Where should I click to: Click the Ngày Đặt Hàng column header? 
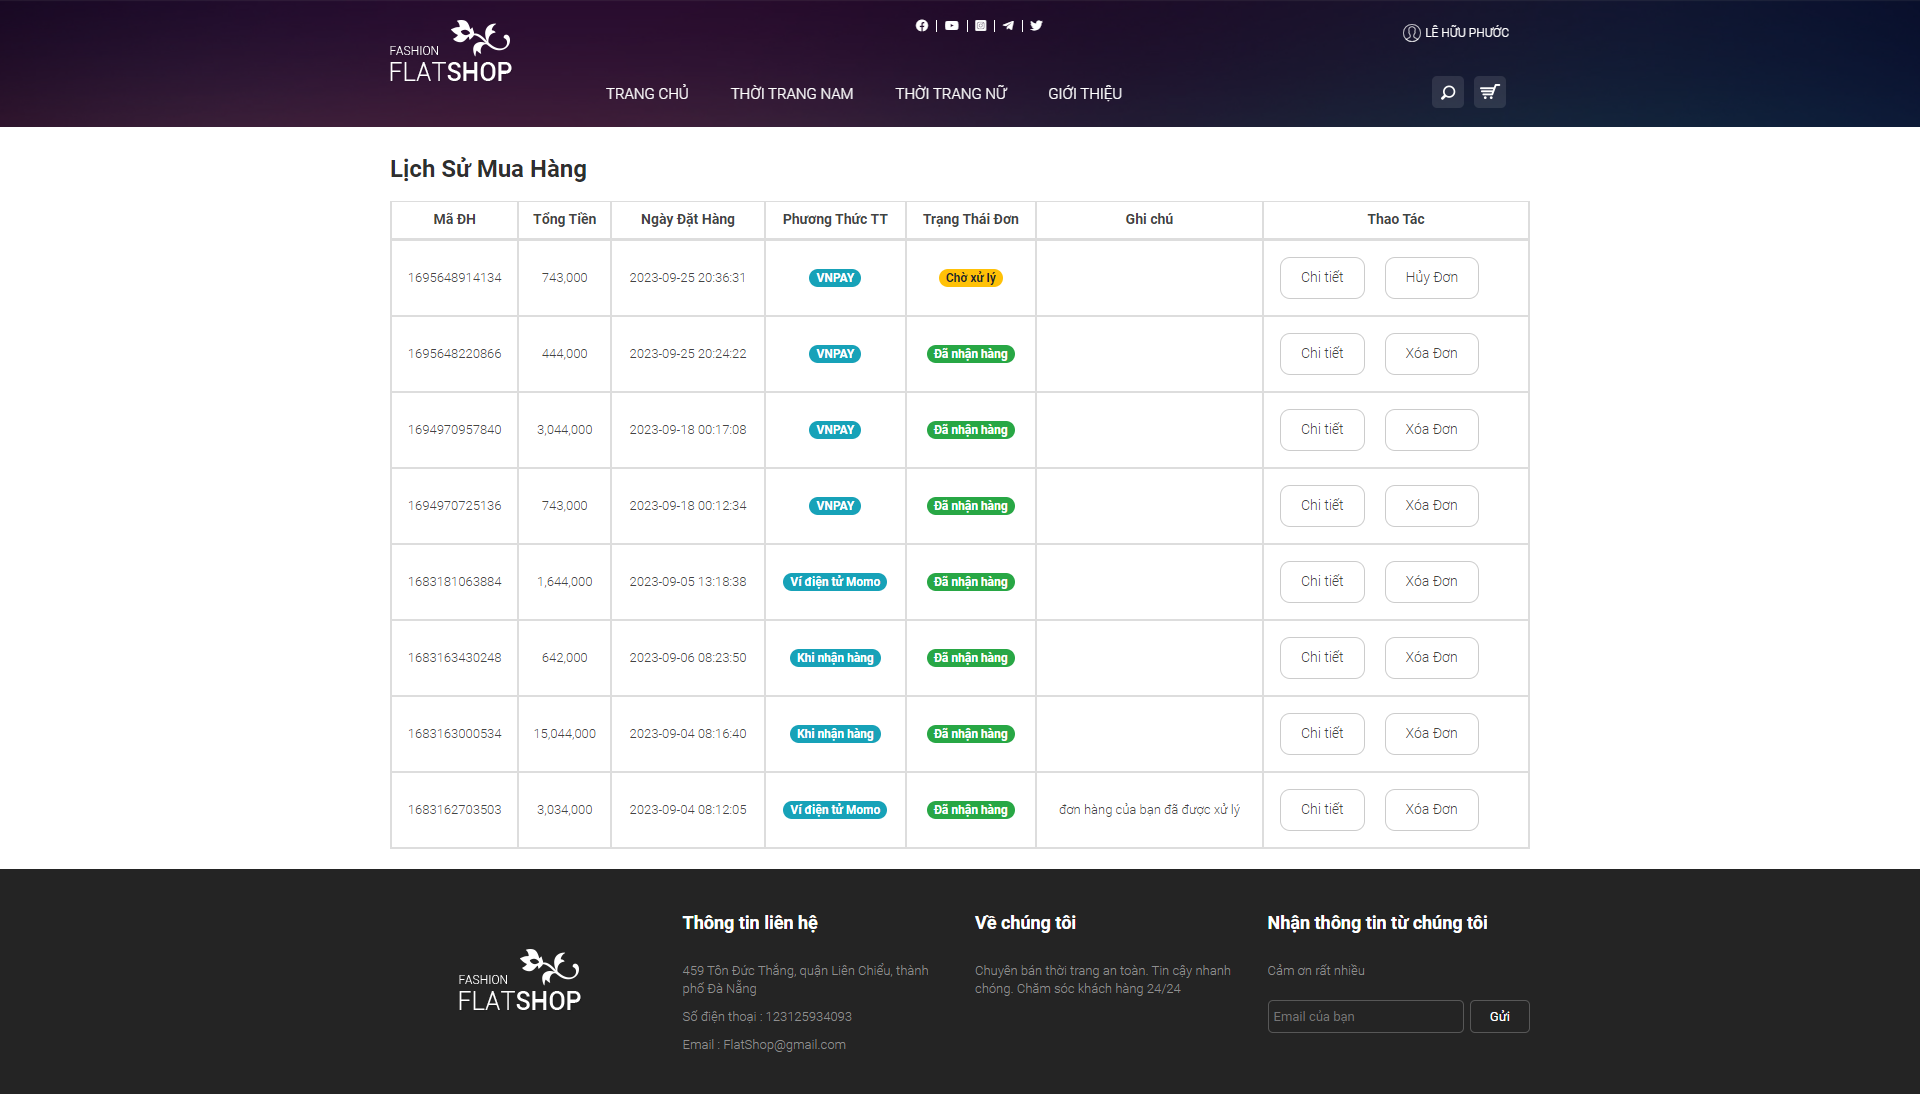688,219
